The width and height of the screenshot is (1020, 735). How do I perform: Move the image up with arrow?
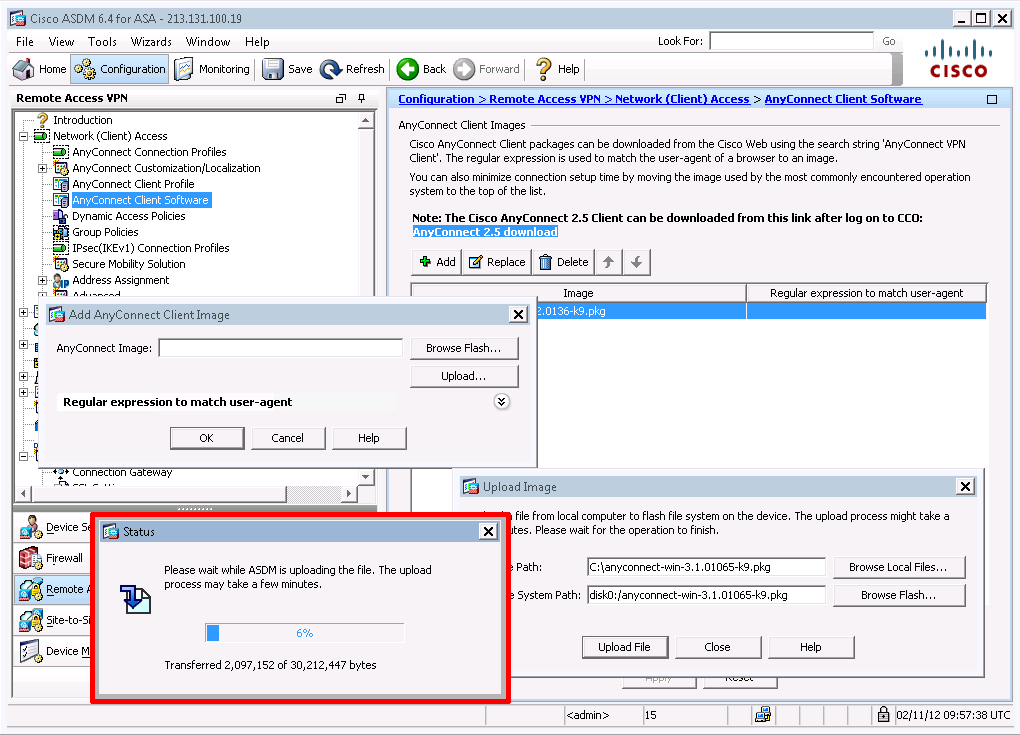608,262
